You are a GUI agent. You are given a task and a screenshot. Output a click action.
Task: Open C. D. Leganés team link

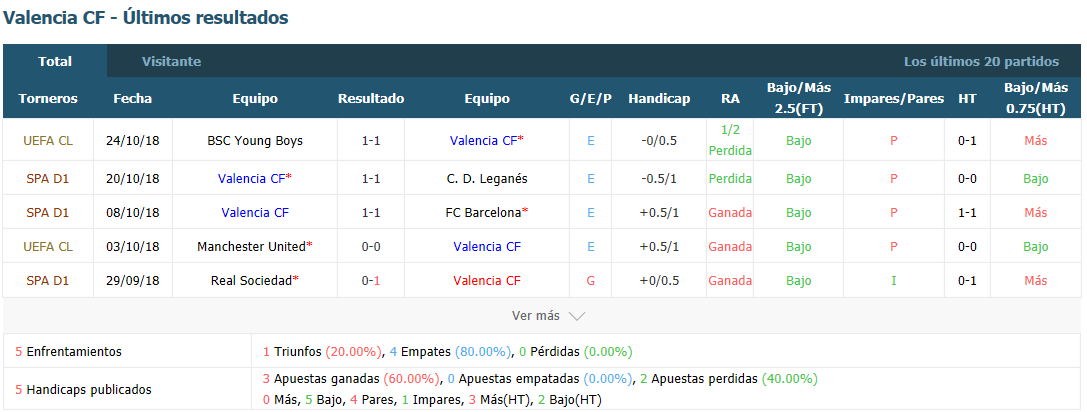(487, 178)
